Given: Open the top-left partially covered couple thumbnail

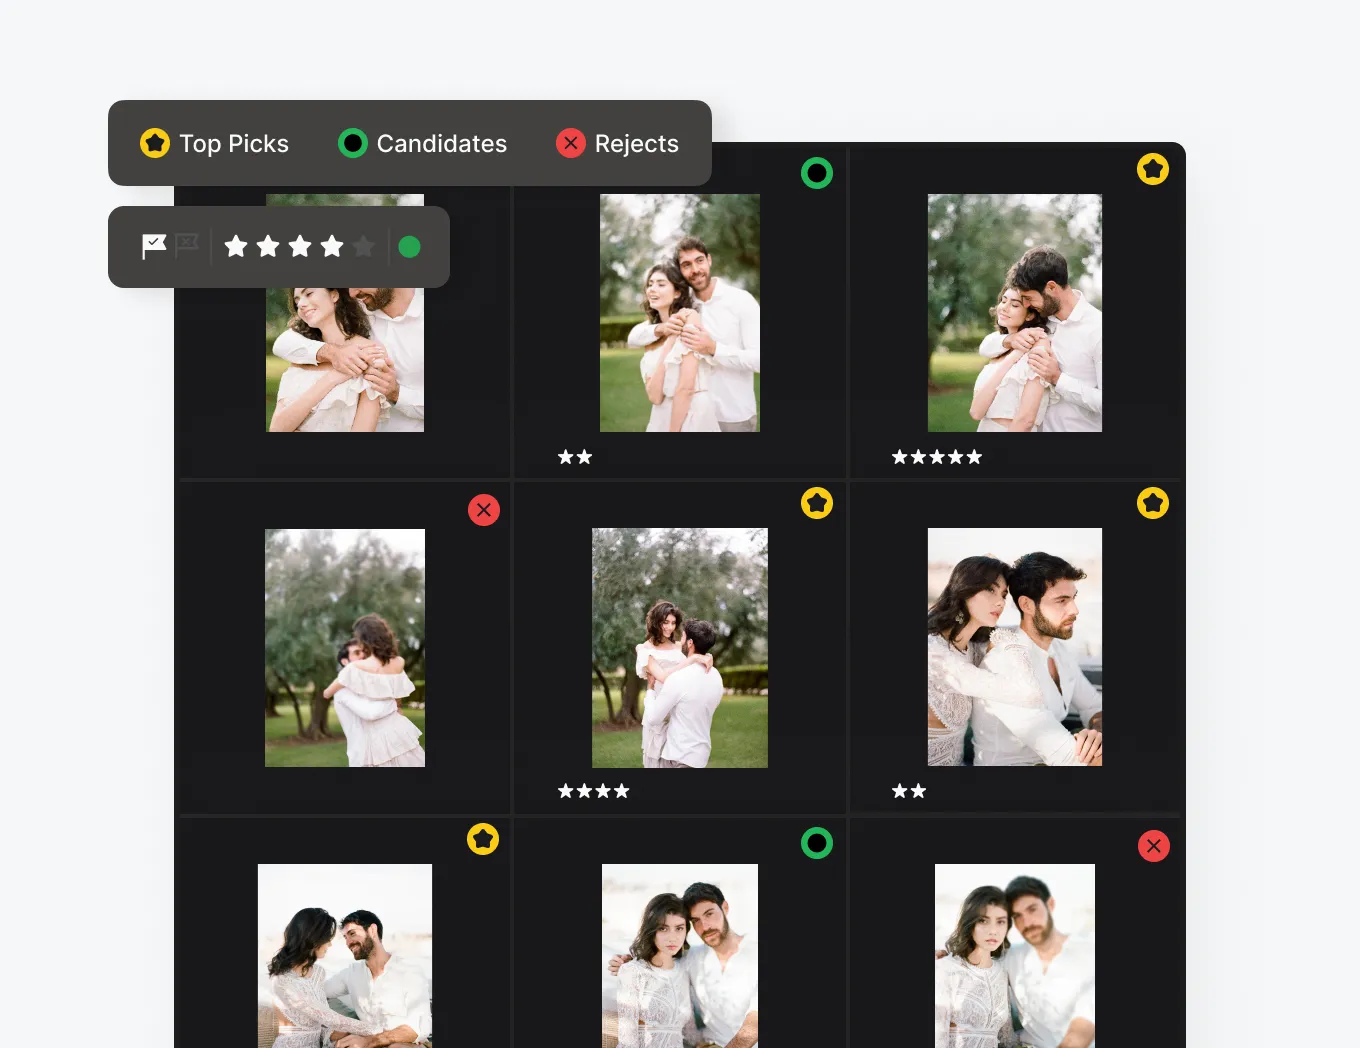Looking at the screenshot, I should [345, 360].
